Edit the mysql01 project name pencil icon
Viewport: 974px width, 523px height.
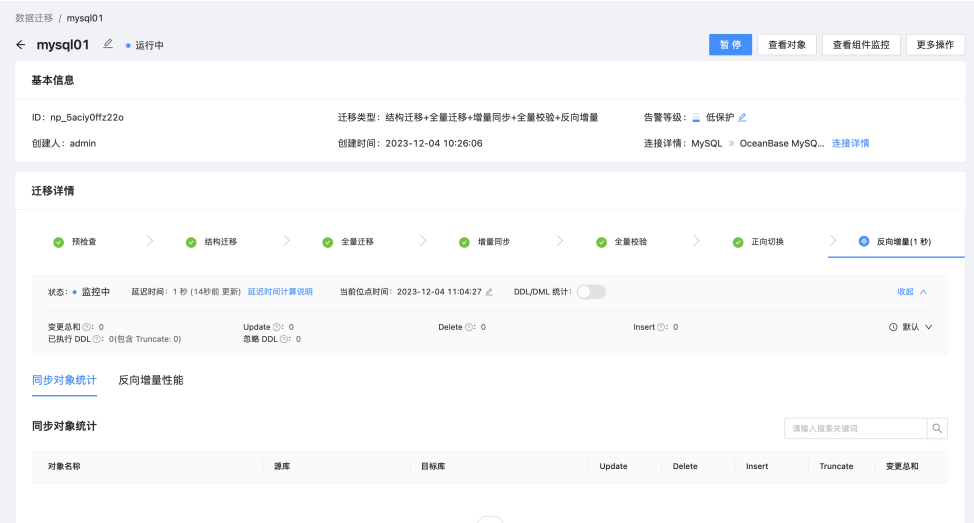click(x=107, y=43)
